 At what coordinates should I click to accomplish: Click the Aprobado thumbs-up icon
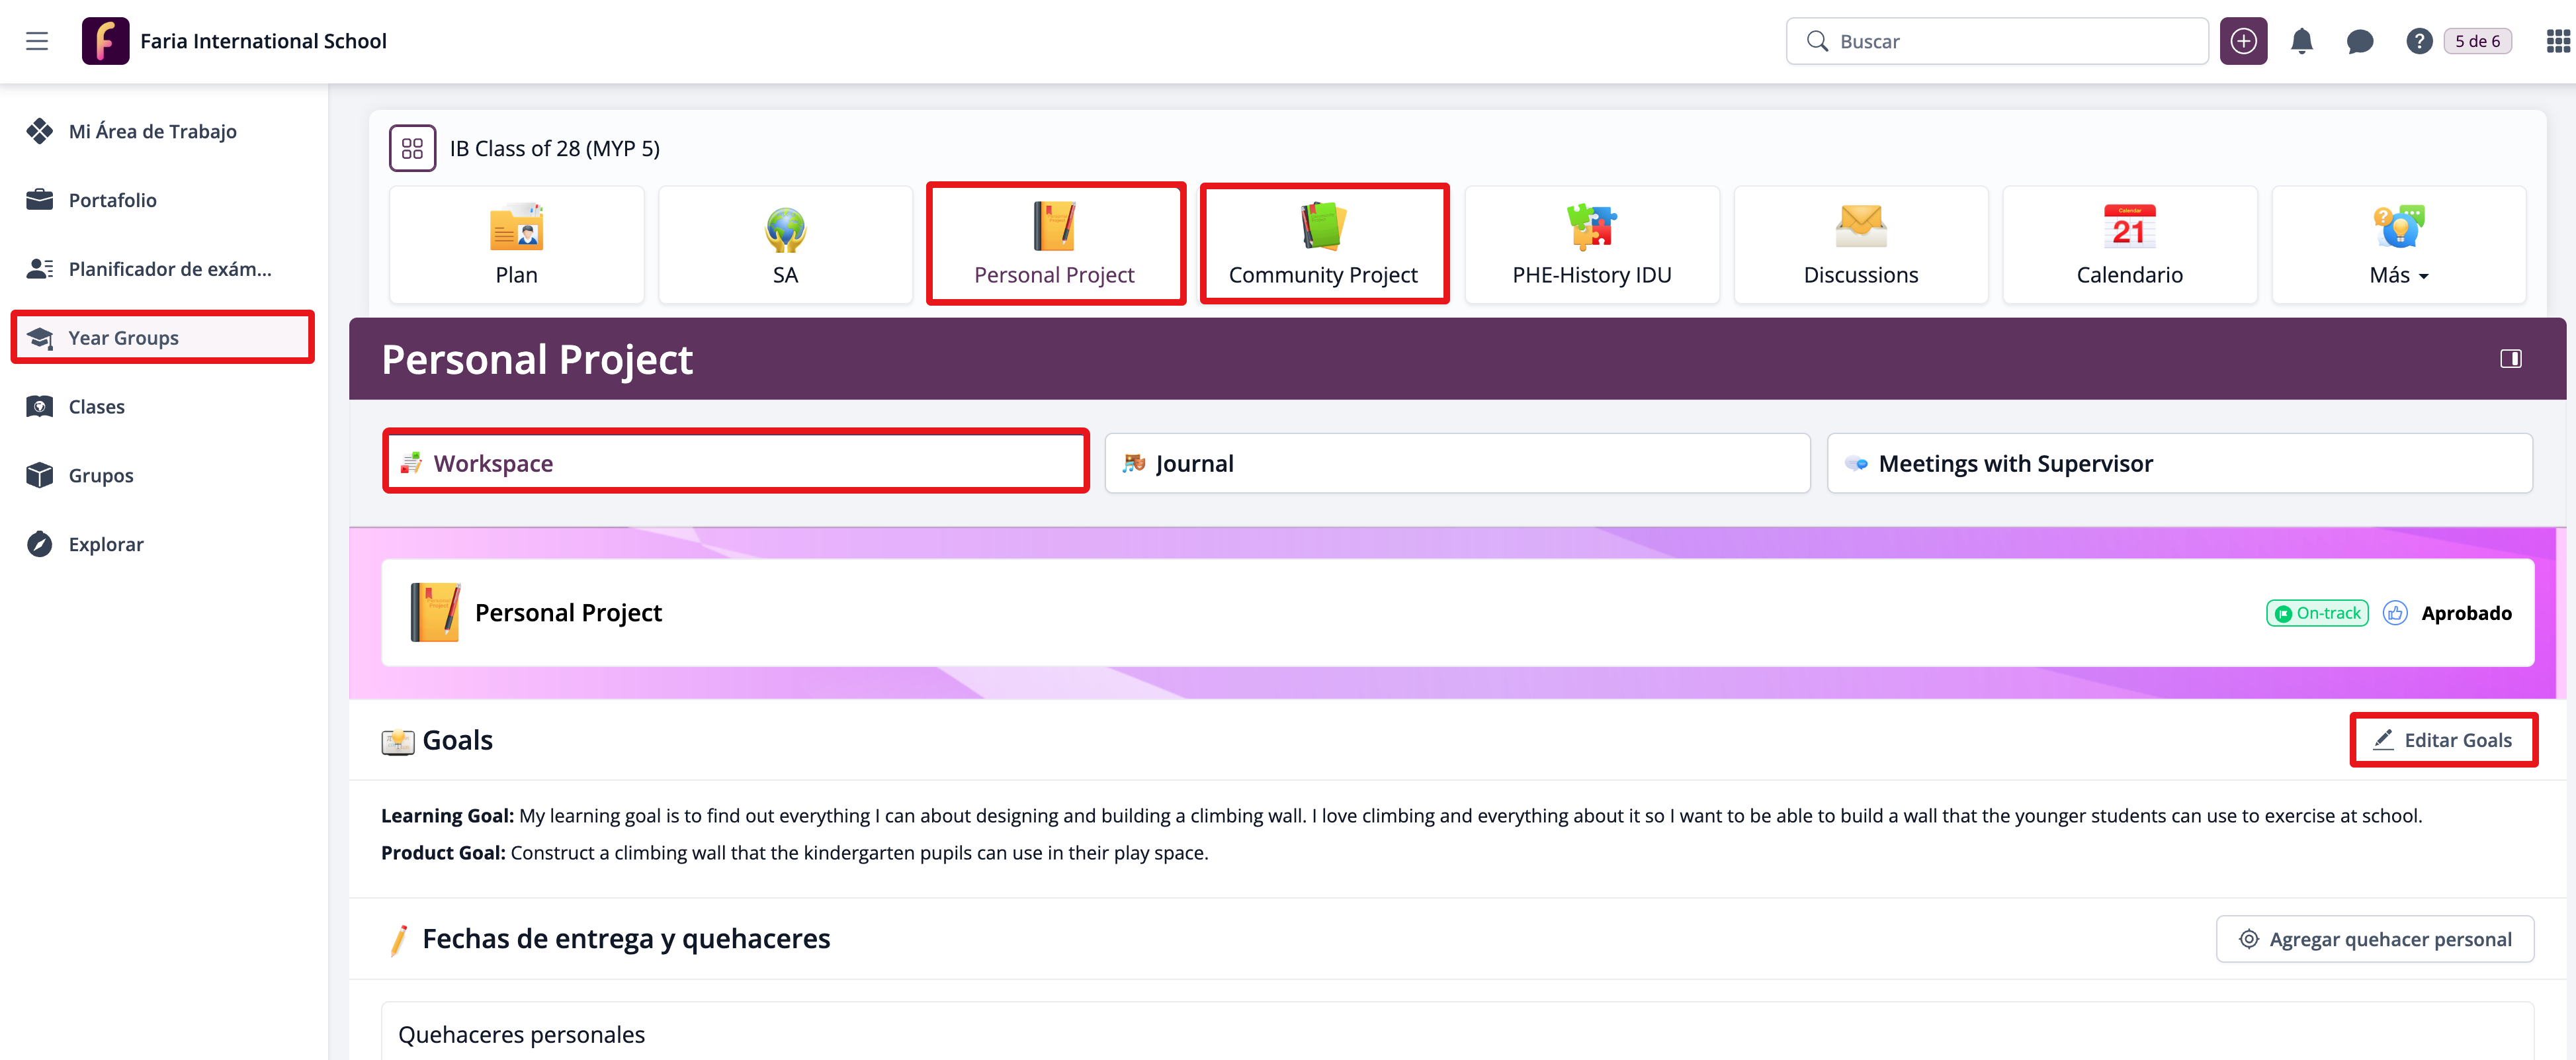coord(2395,613)
